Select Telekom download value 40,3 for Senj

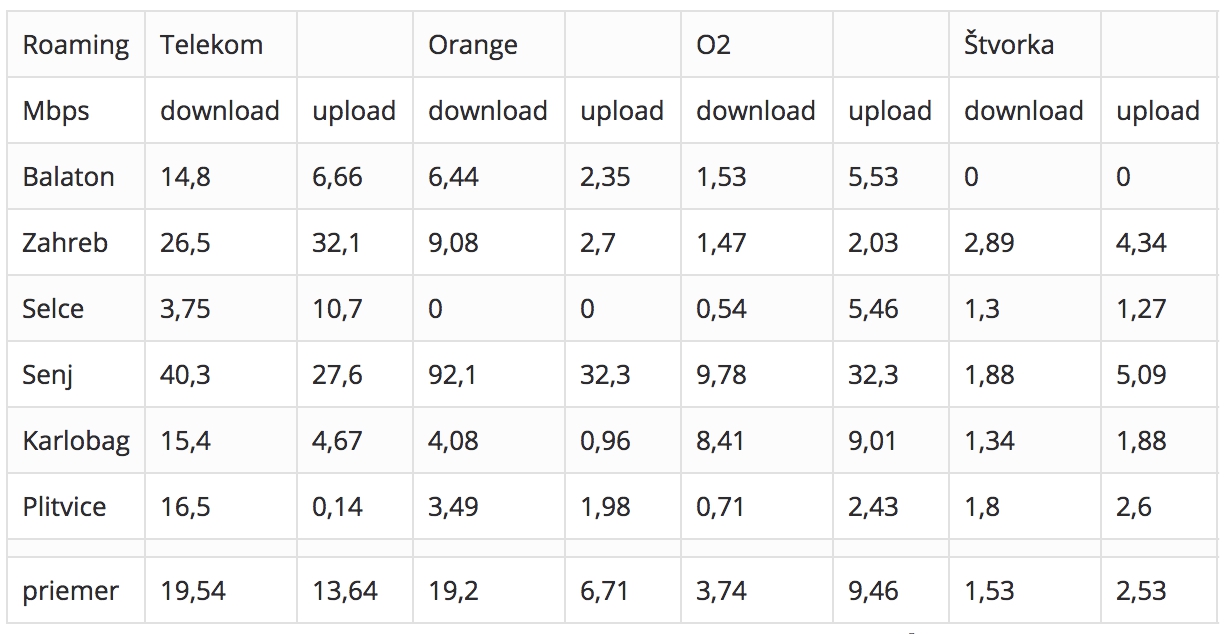click(x=186, y=375)
